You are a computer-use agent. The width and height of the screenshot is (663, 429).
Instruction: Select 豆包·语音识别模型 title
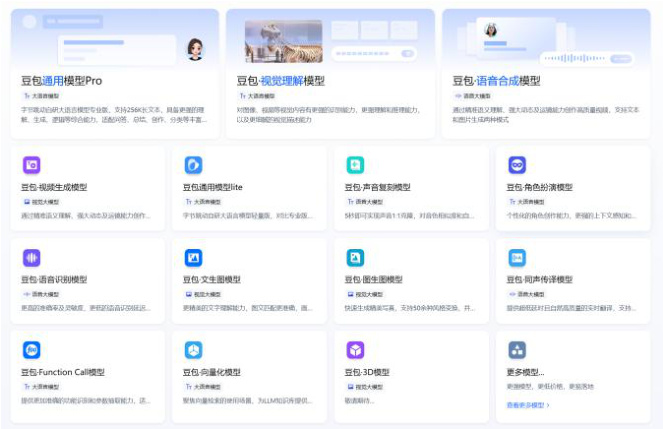pyautogui.click(x=54, y=279)
